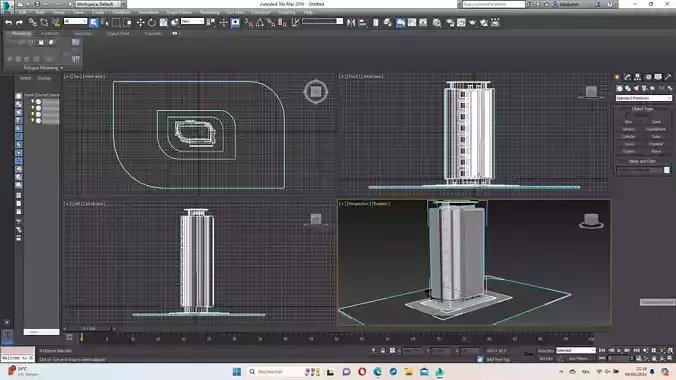Select the Shapes category icon

click(628, 88)
